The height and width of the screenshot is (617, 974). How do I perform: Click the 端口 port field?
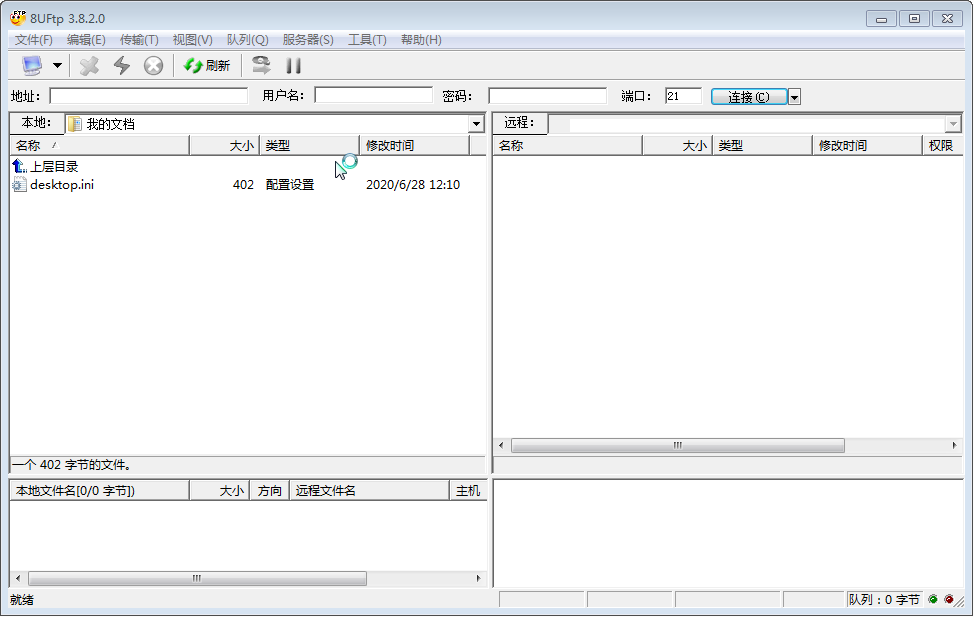click(683, 96)
